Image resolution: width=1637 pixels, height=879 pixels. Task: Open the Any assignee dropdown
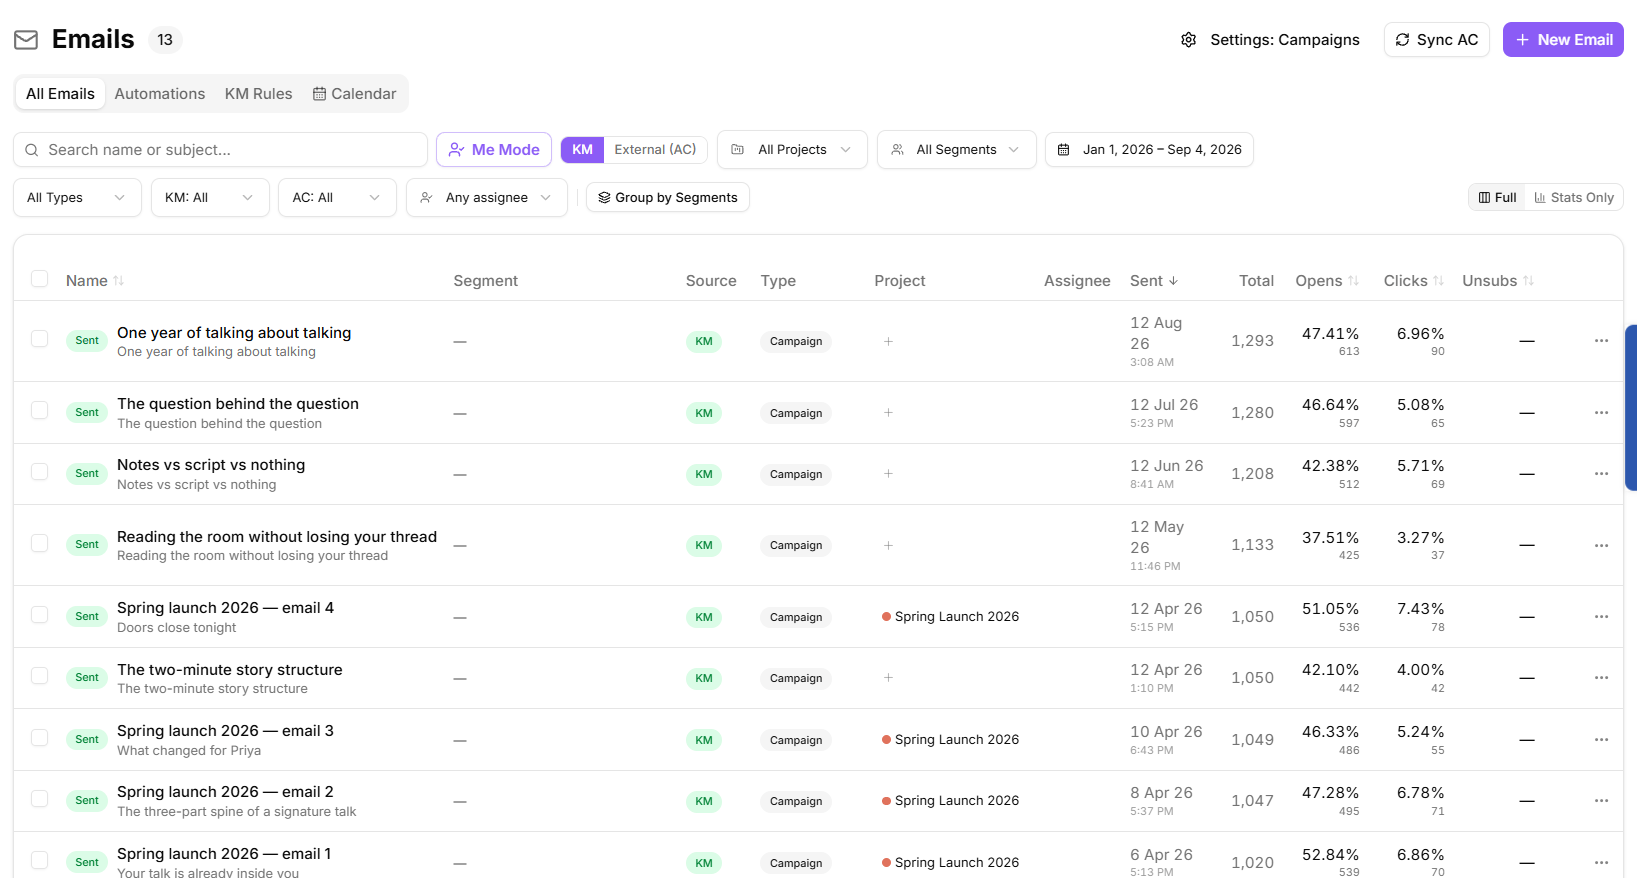tap(487, 198)
